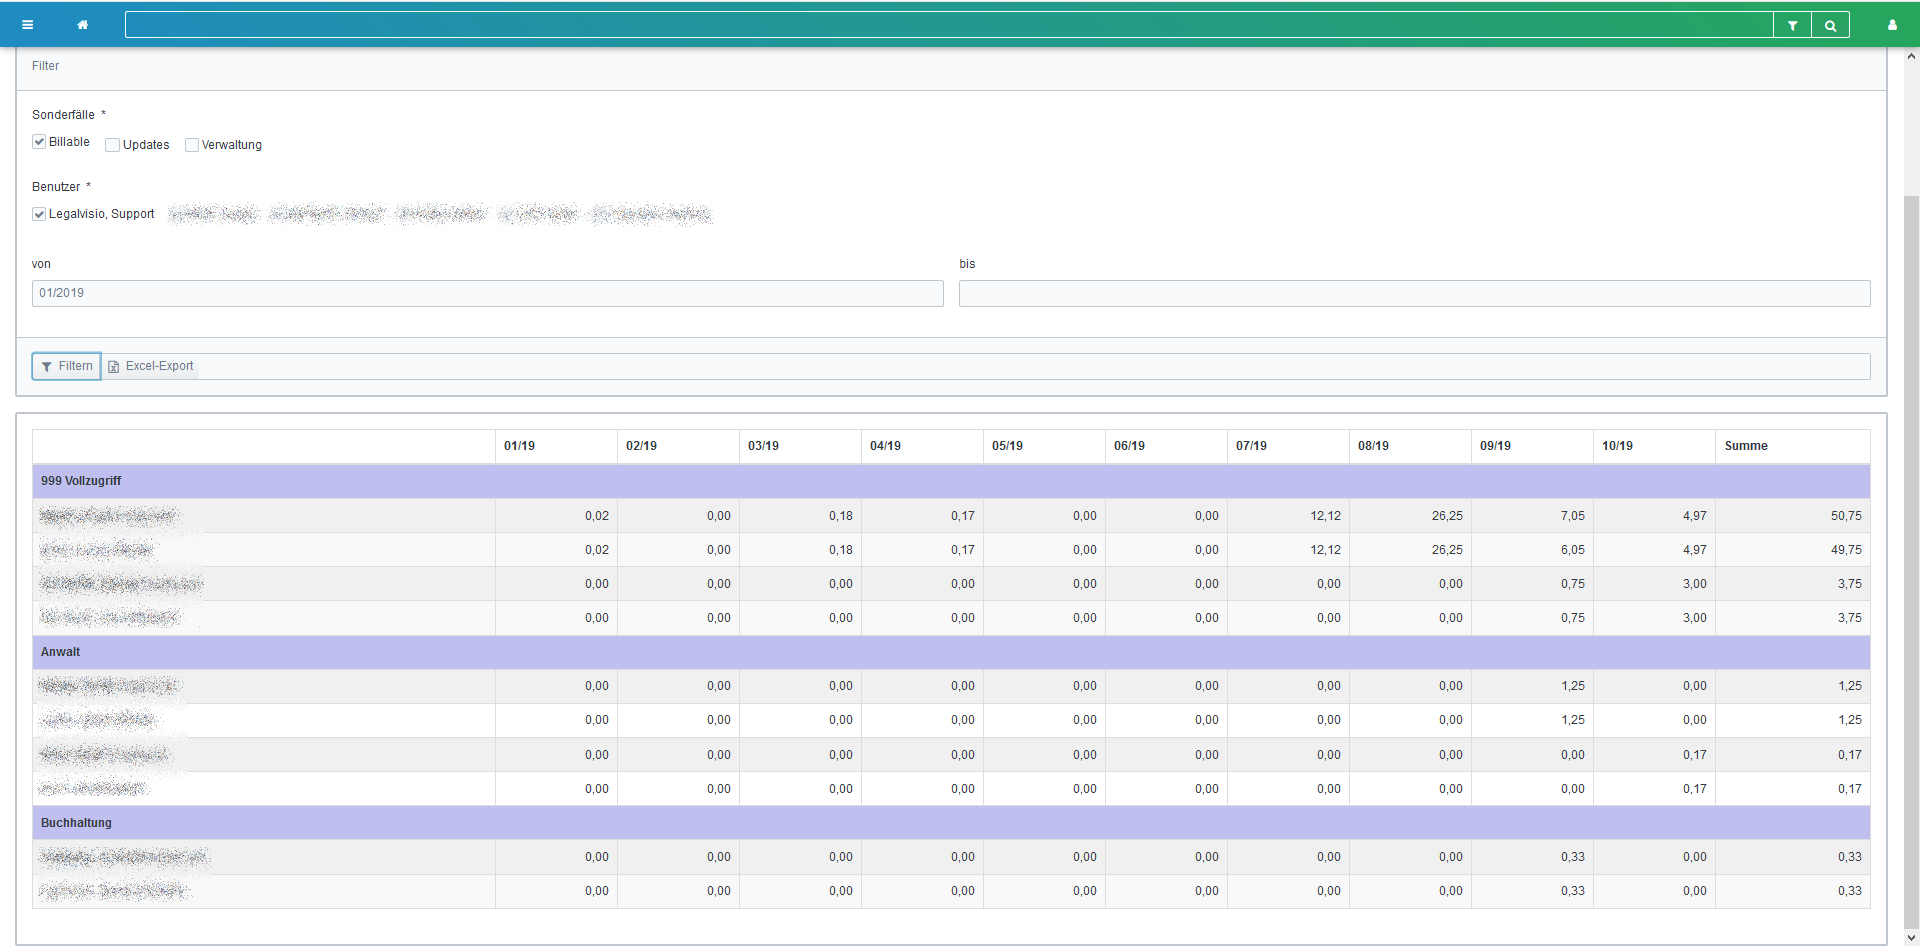1920x946 pixels.
Task: Uncheck the Legalvisio, Support user checkbox
Action: coord(39,214)
